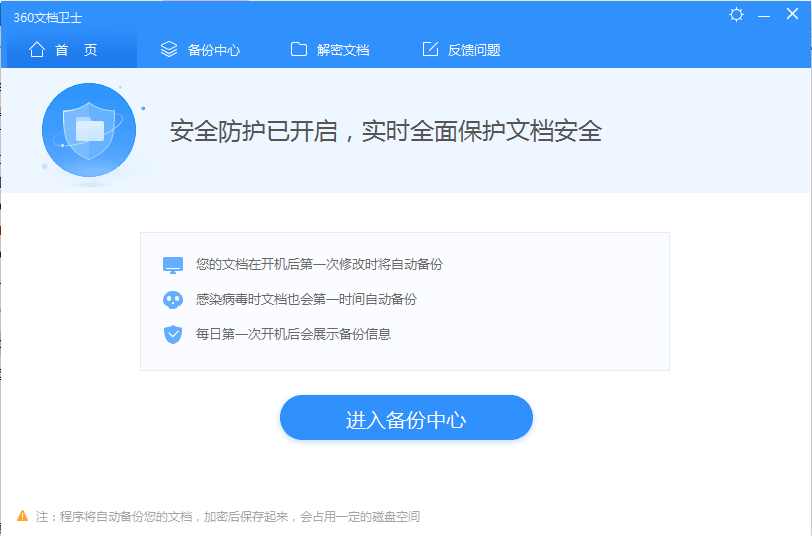Open the 解密文档 tab
This screenshot has height=536, width=812.
coord(330,50)
